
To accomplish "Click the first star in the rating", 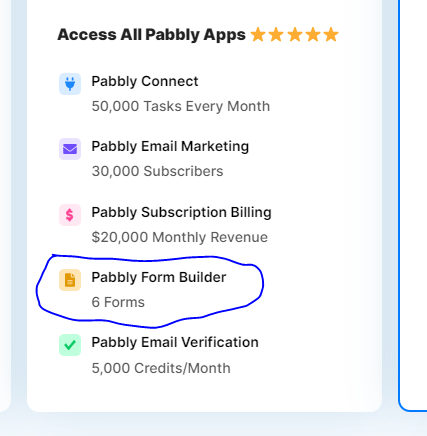I will coord(258,35).
